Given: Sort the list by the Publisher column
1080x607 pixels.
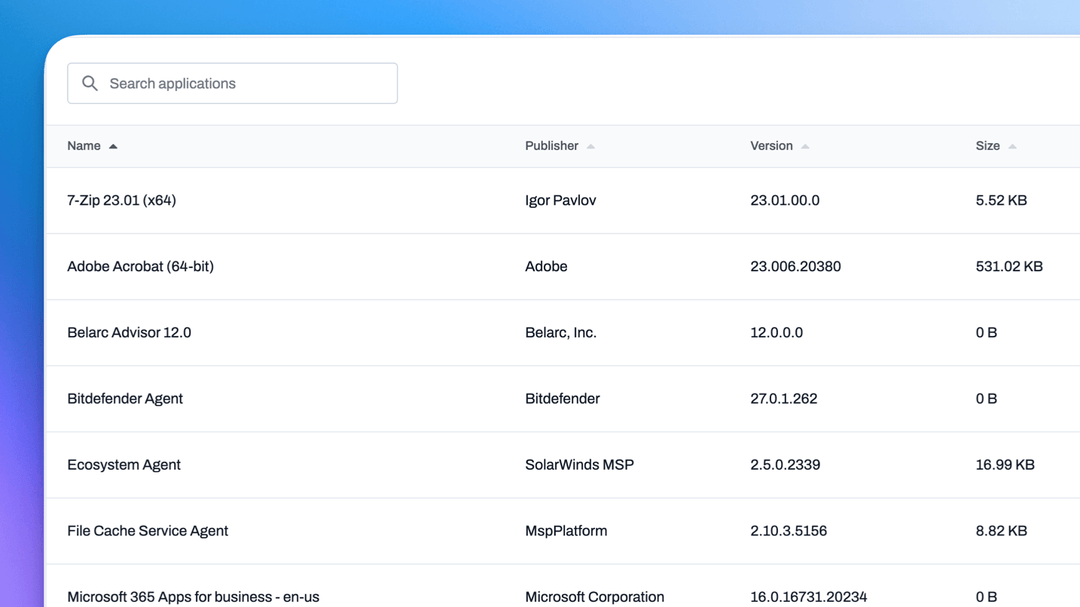Looking at the screenshot, I should [x=550, y=145].
